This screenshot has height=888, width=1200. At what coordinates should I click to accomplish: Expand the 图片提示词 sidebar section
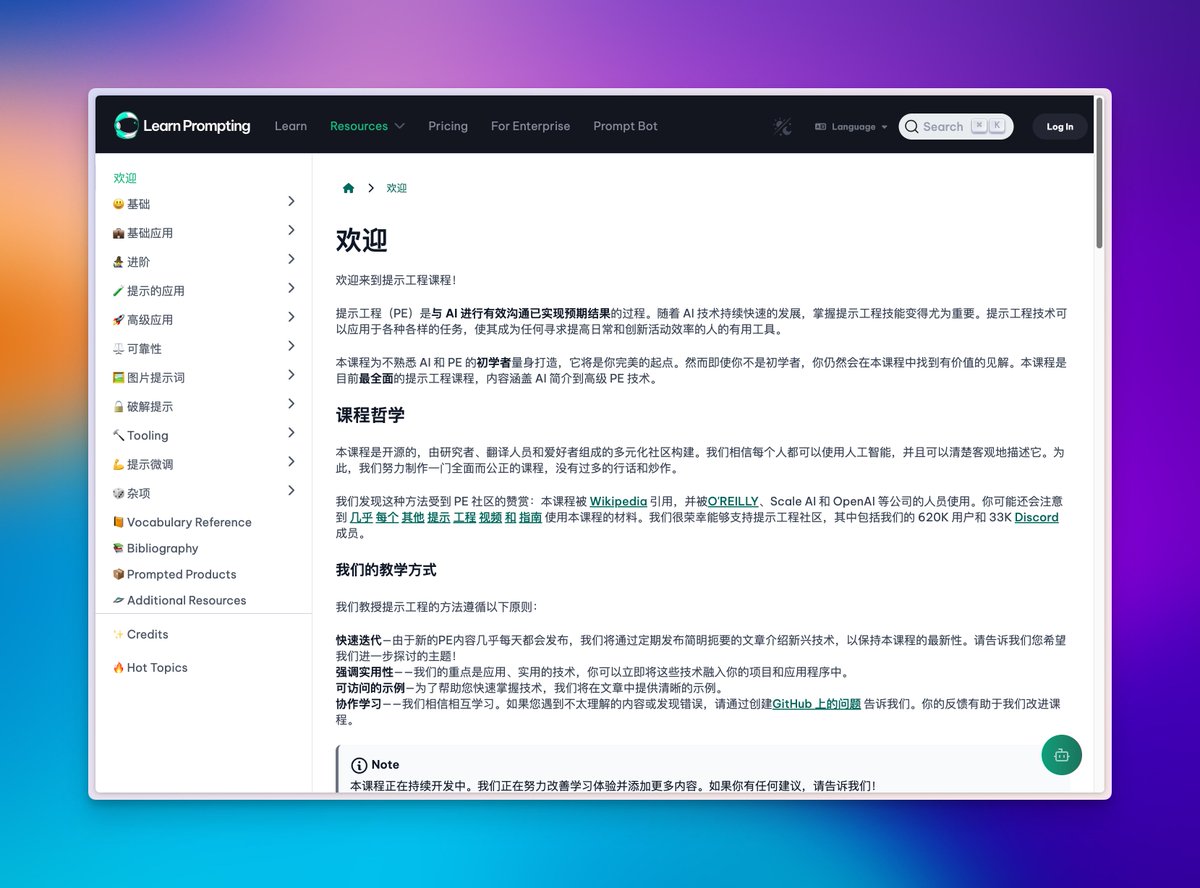point(291,375)
